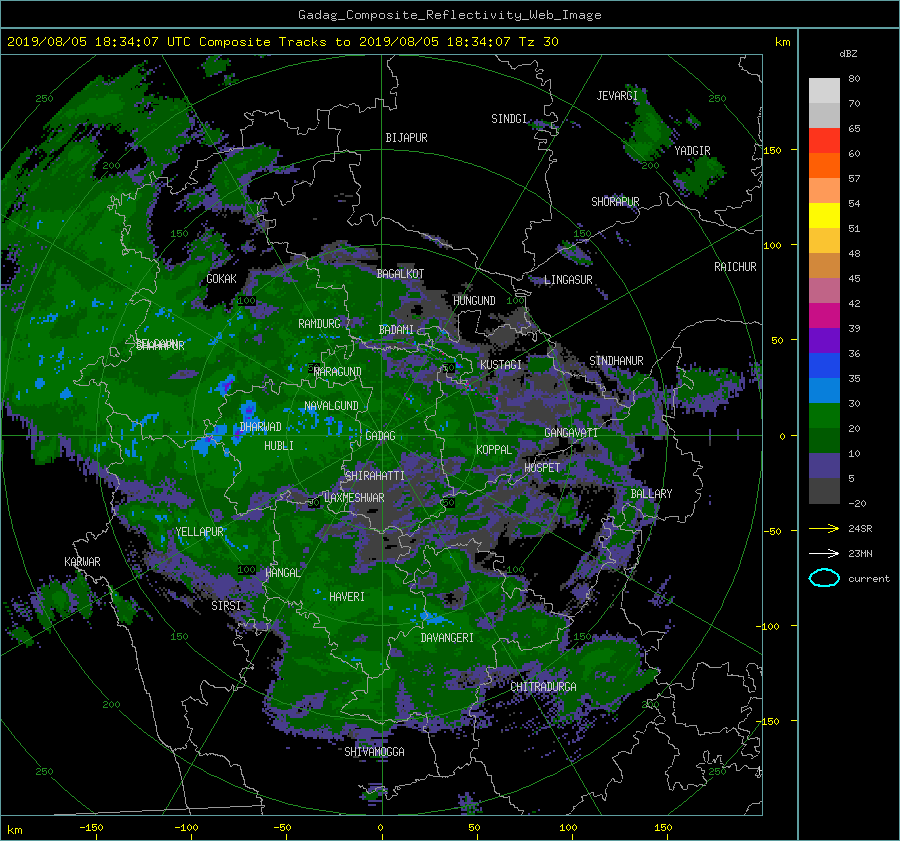This screenshot has height=841, width=900.
Task: Click the YELLAPUR city label
Action: [200, 532]
